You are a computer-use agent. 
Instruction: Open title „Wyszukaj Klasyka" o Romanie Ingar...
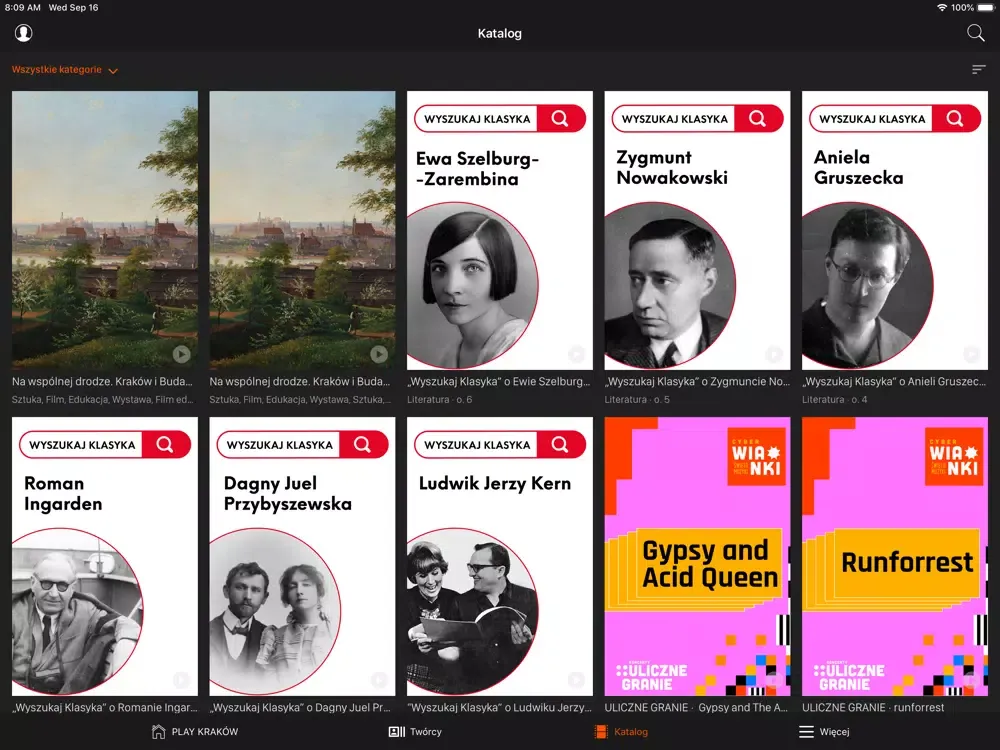[x=105, y=707]
